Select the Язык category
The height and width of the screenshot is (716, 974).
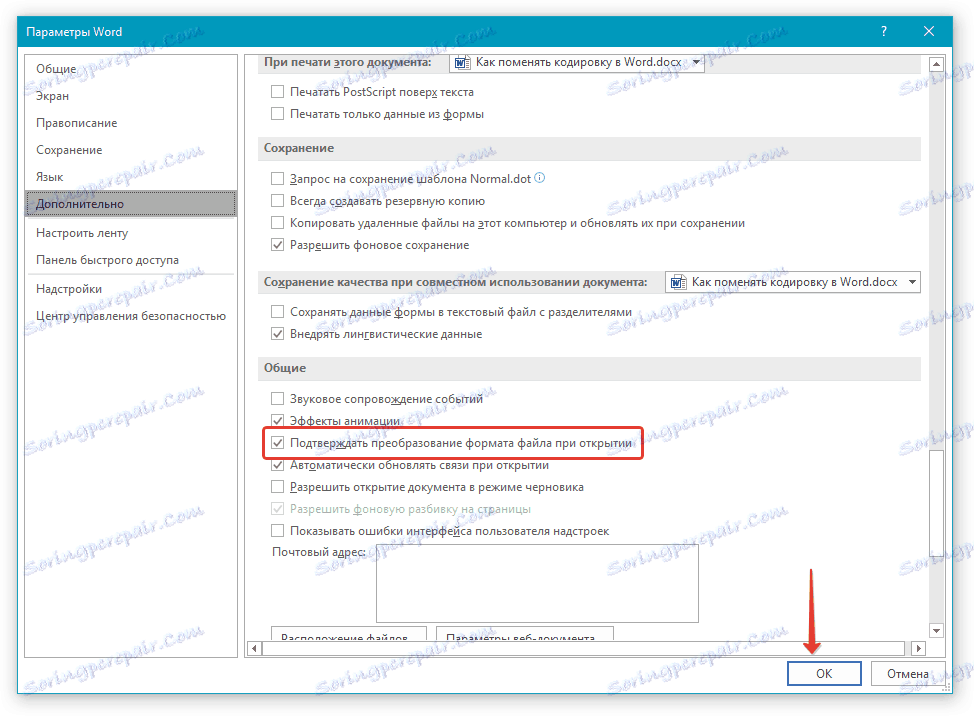pos(130,177)
